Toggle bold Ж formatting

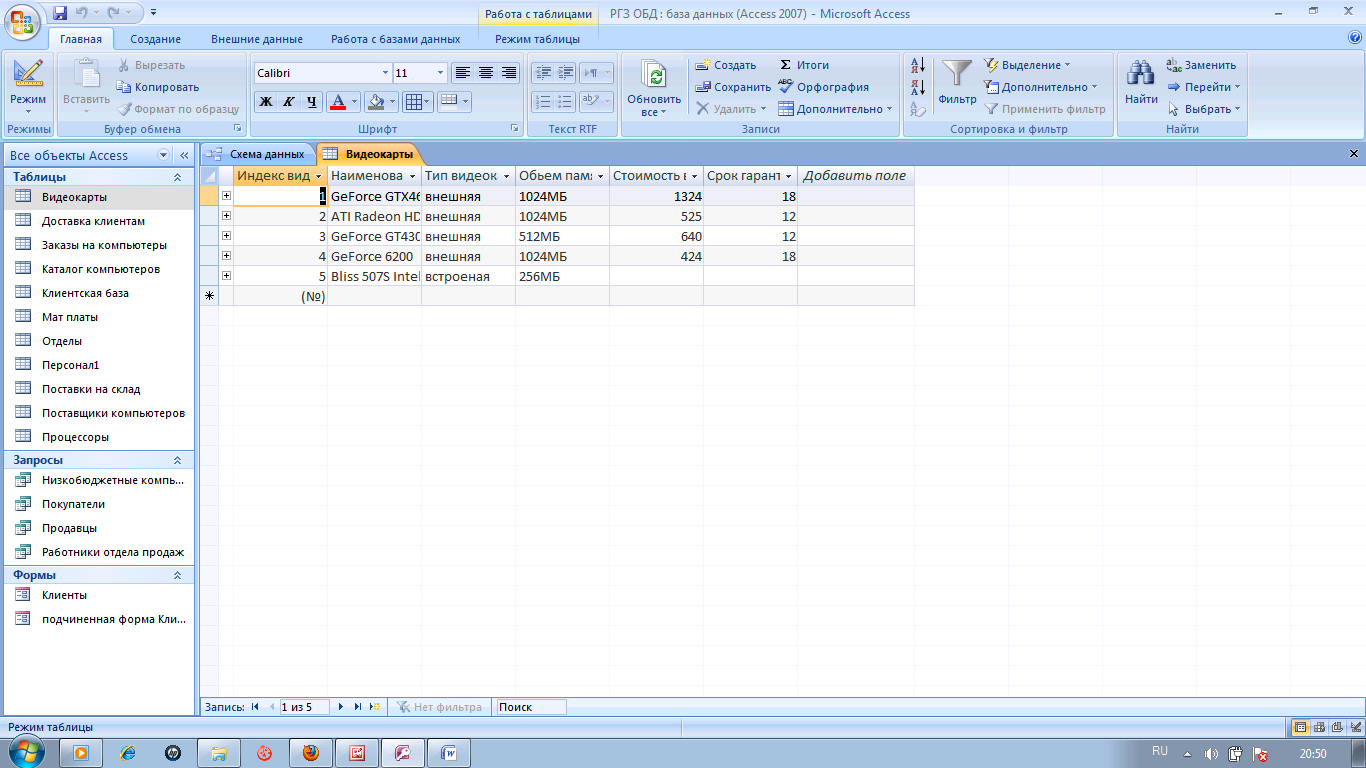pos(266,101)
